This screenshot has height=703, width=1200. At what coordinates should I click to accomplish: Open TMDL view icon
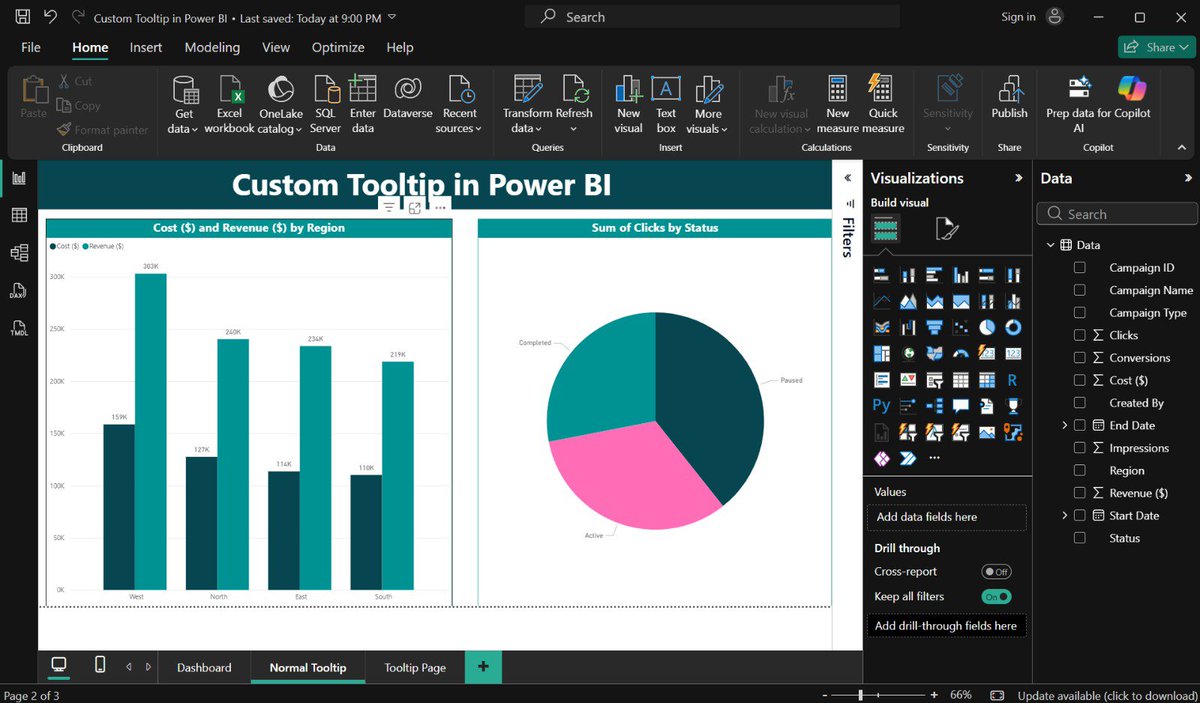18,328
